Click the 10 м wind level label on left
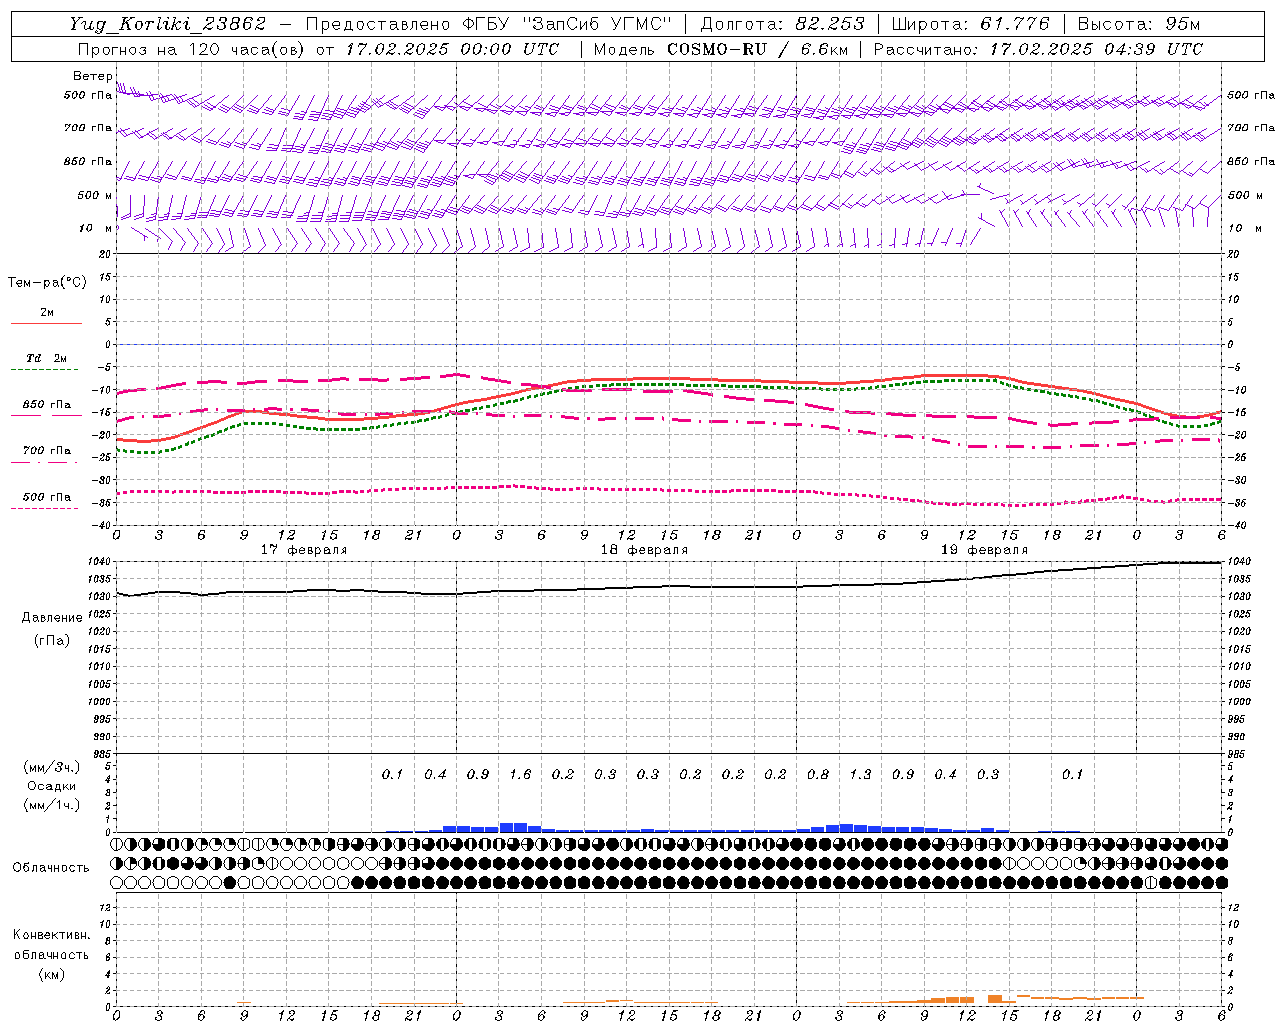Screen dimensions: 1280x1024 point(96,228)
